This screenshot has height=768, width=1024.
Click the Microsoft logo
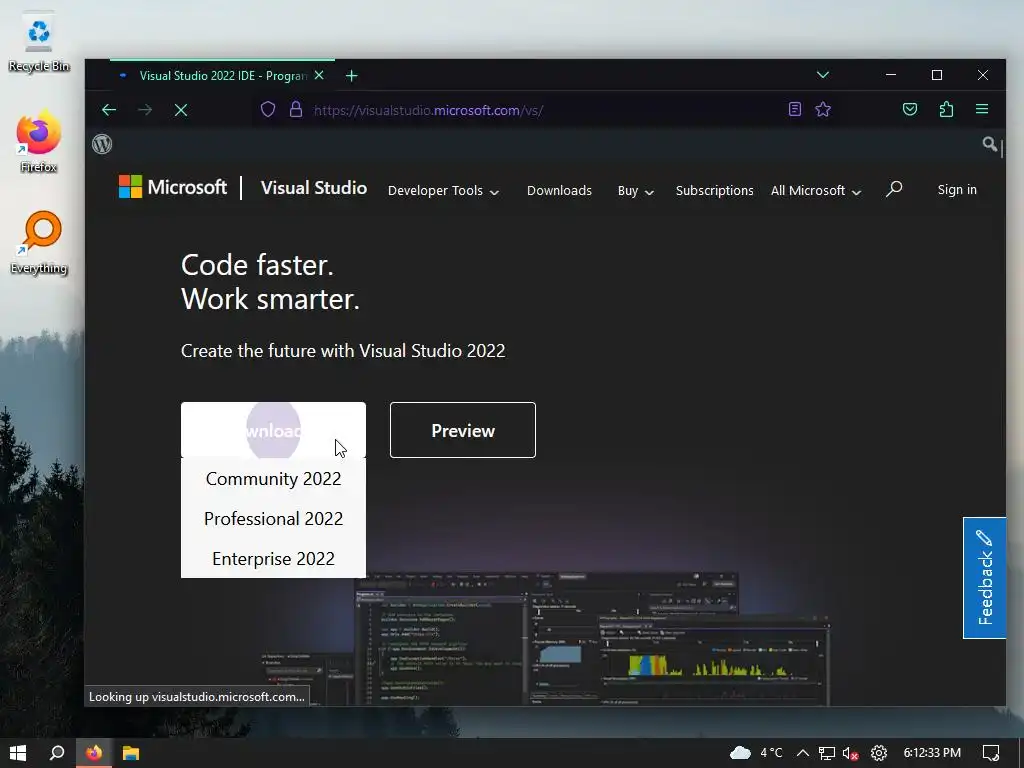172,187
